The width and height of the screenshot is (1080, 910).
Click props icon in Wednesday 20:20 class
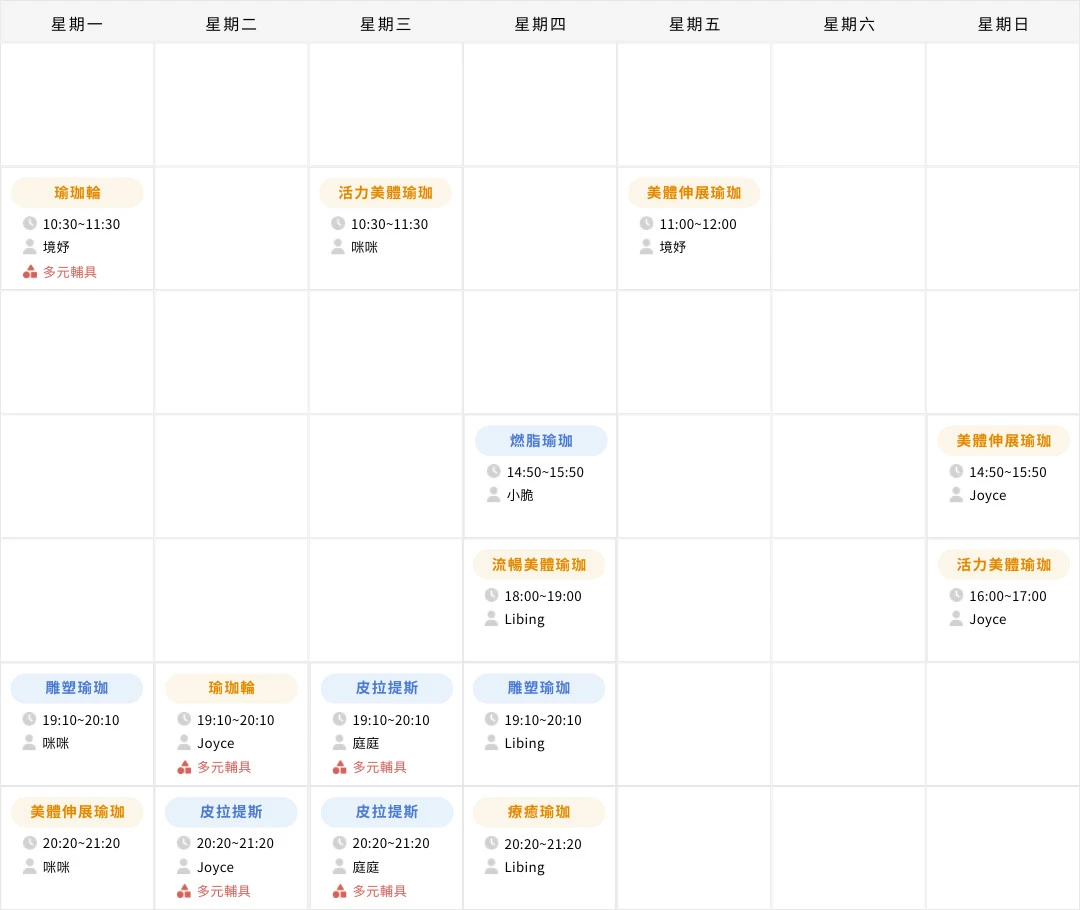pyautogui.click(x=340, y=891)
